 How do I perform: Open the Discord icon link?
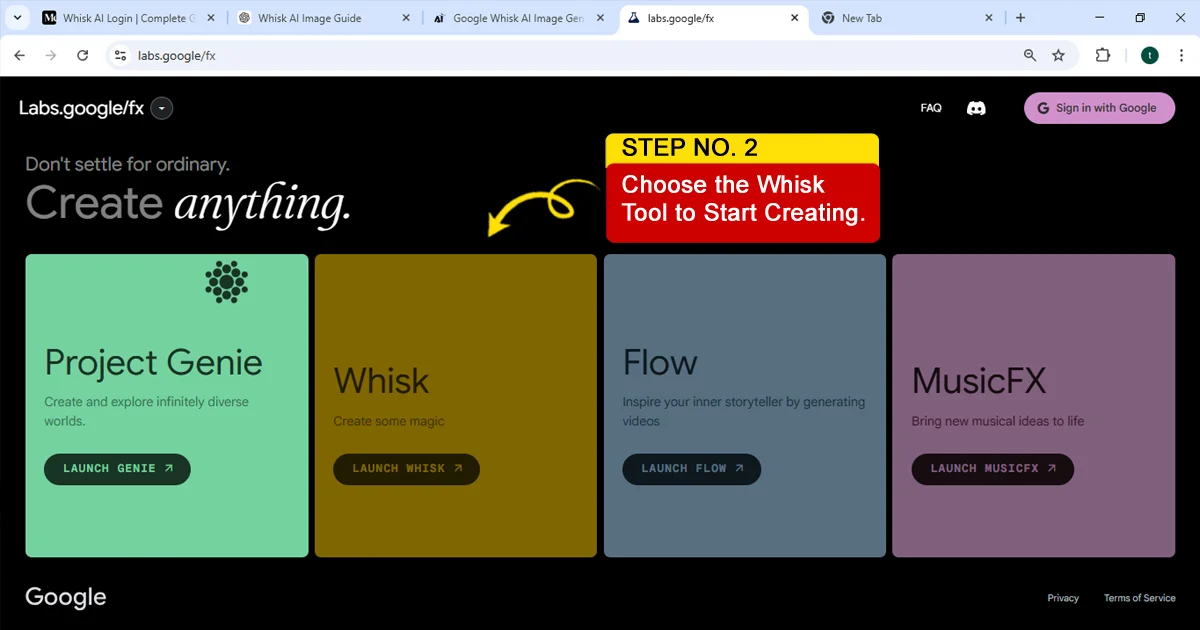tap(976, 108)
